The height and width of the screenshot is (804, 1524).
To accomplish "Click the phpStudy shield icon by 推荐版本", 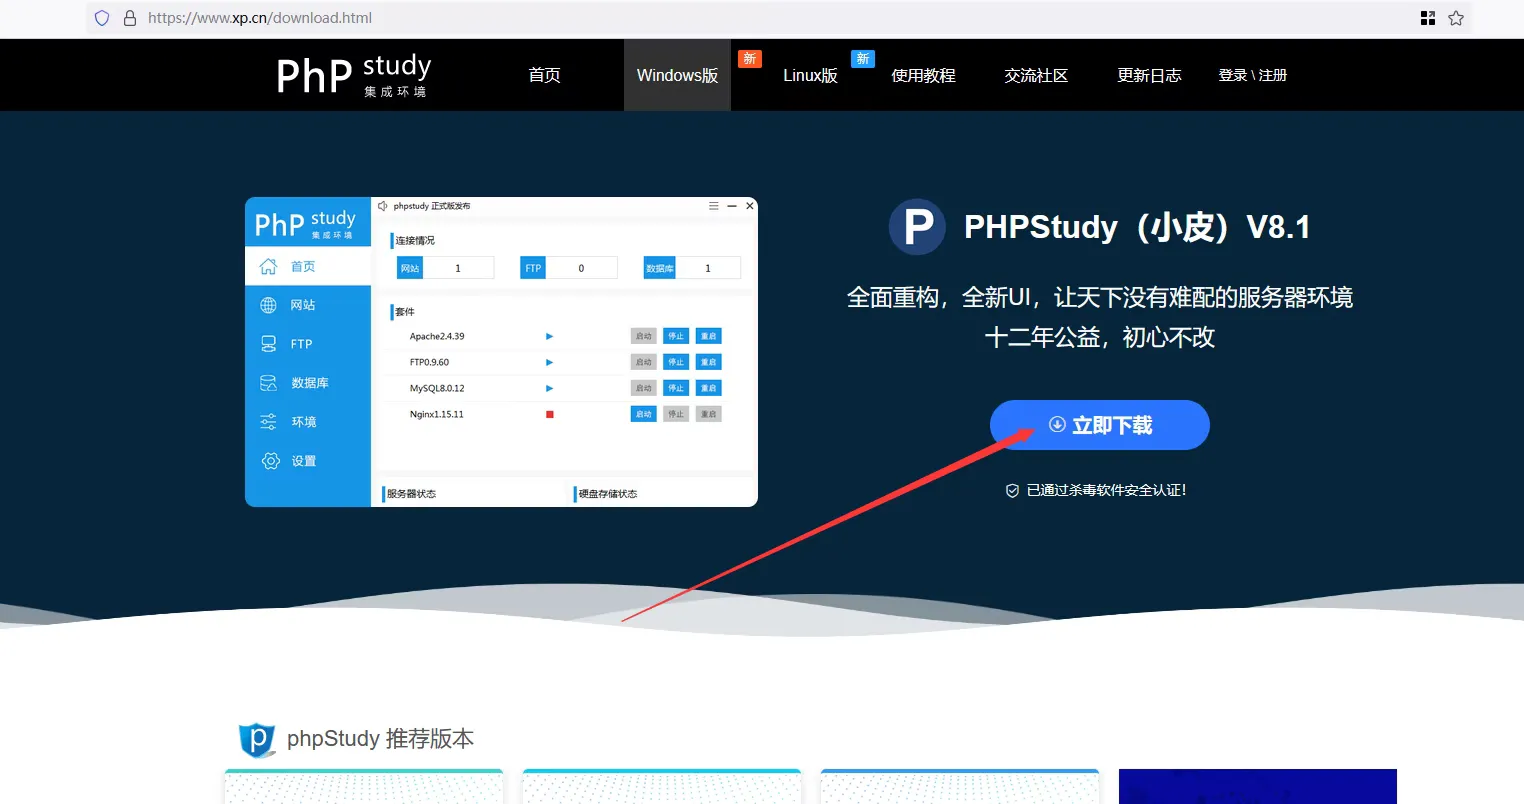I will tap(257, 740).
